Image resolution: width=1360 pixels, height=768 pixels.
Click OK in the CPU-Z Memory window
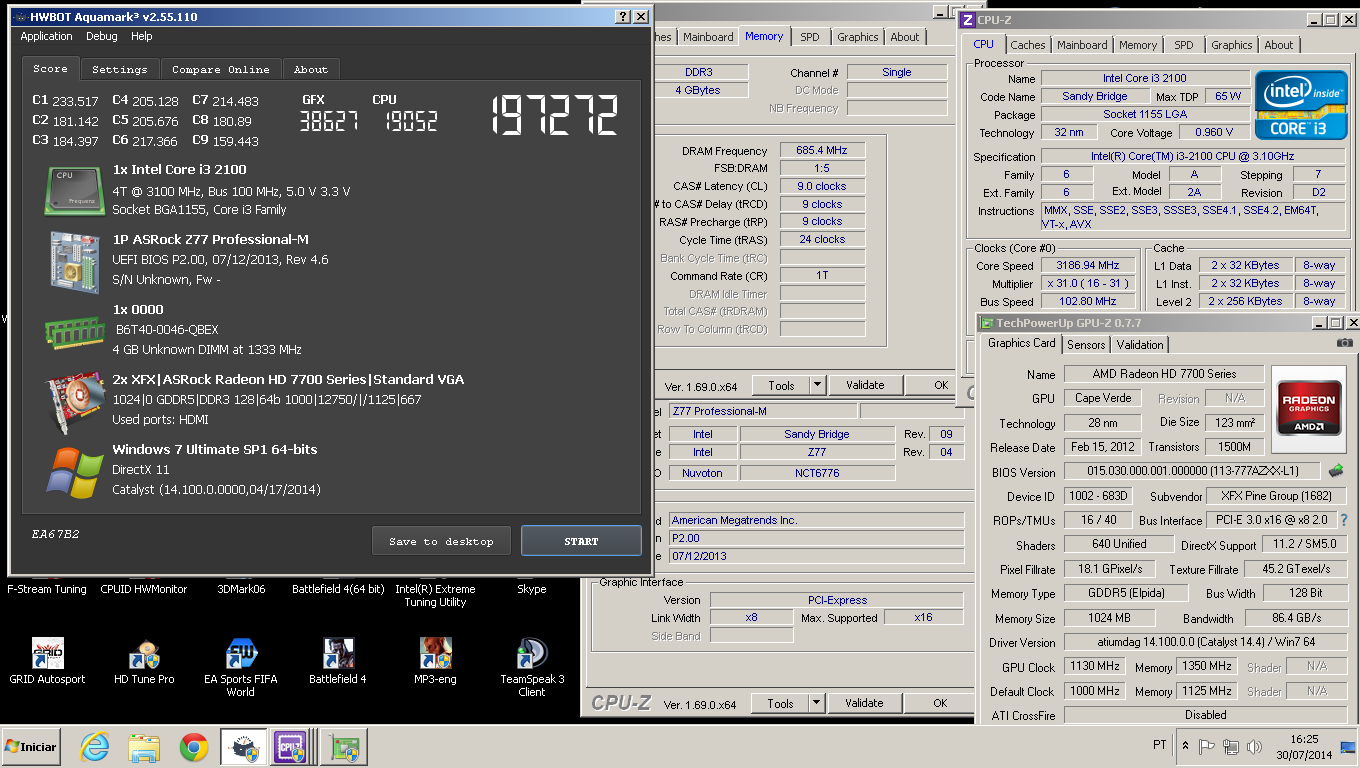(941, 385)
